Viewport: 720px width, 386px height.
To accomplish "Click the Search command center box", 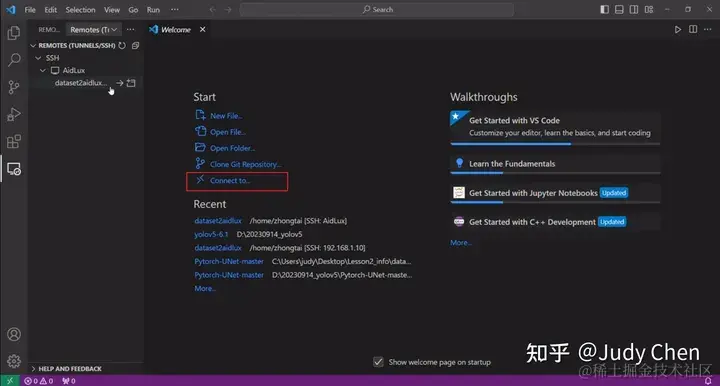I will click(x=377, y=9).
